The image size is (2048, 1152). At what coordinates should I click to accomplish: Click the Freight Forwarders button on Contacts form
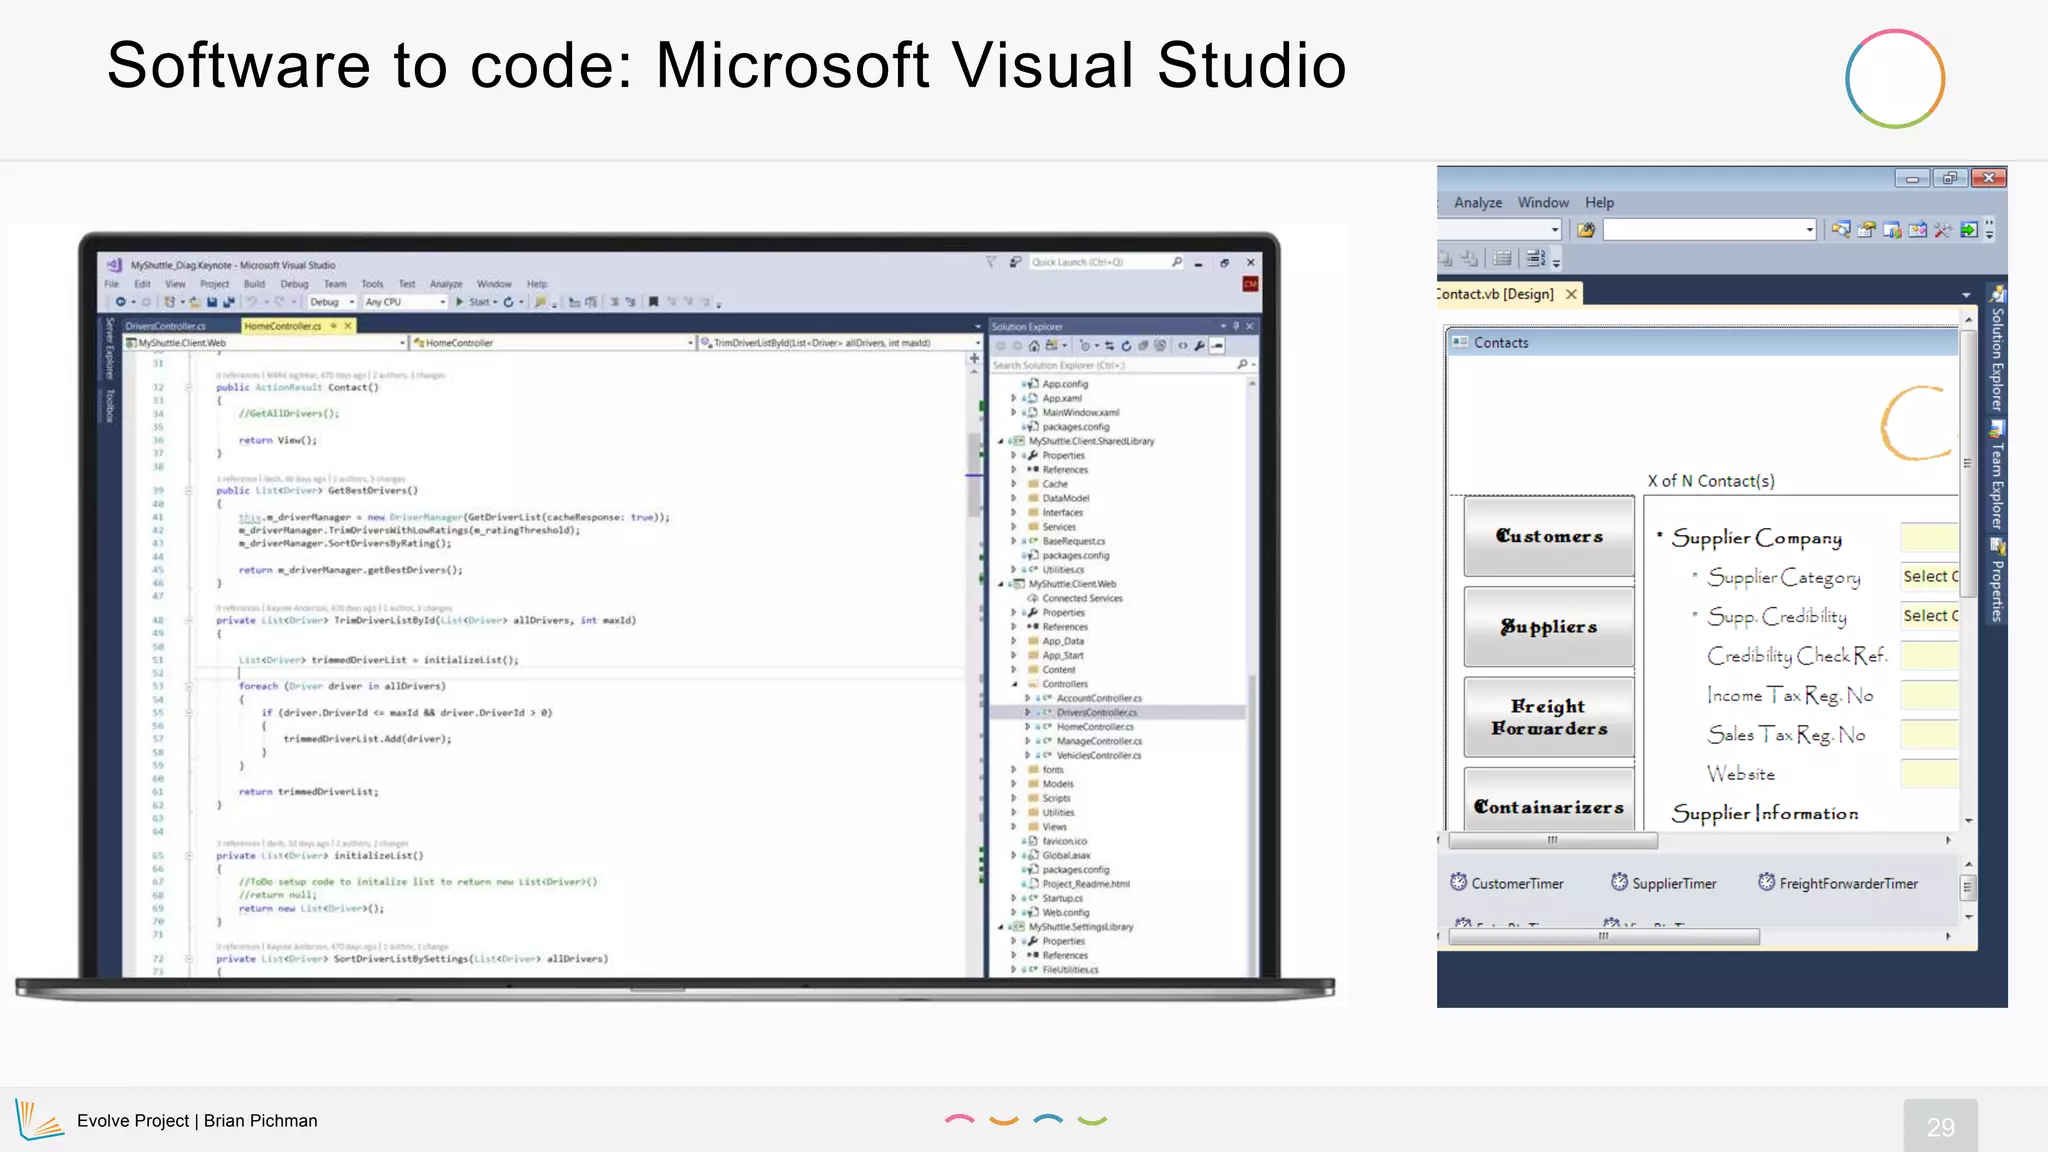click(1549, 717)
